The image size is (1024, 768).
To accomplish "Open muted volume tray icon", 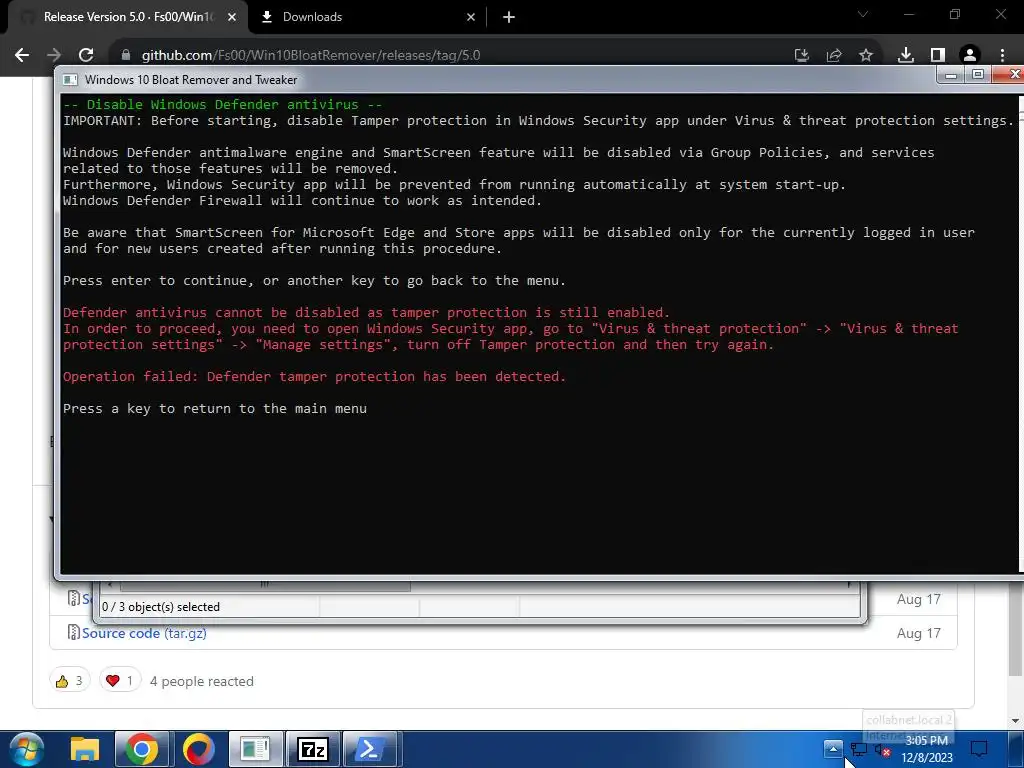I will 882,750.
